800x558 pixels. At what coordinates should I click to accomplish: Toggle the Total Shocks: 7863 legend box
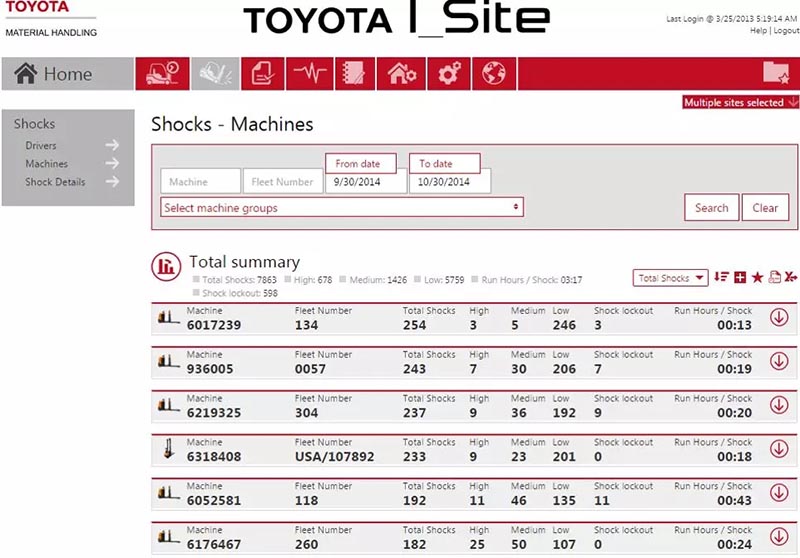point(196,279)
